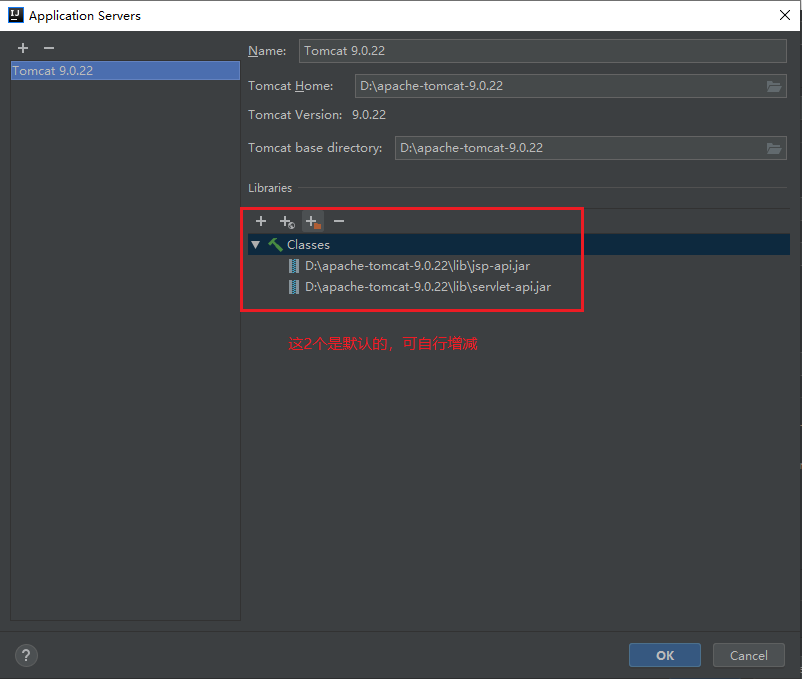Collapse the Classes tree node
802x679 pixels.
(256, 245)
